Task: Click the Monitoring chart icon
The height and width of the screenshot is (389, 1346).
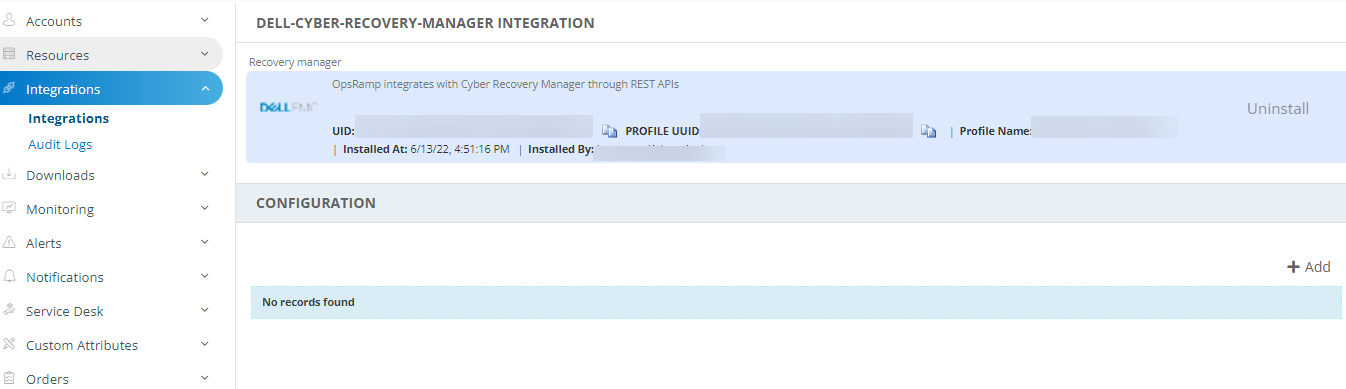Action: [9, 209]
